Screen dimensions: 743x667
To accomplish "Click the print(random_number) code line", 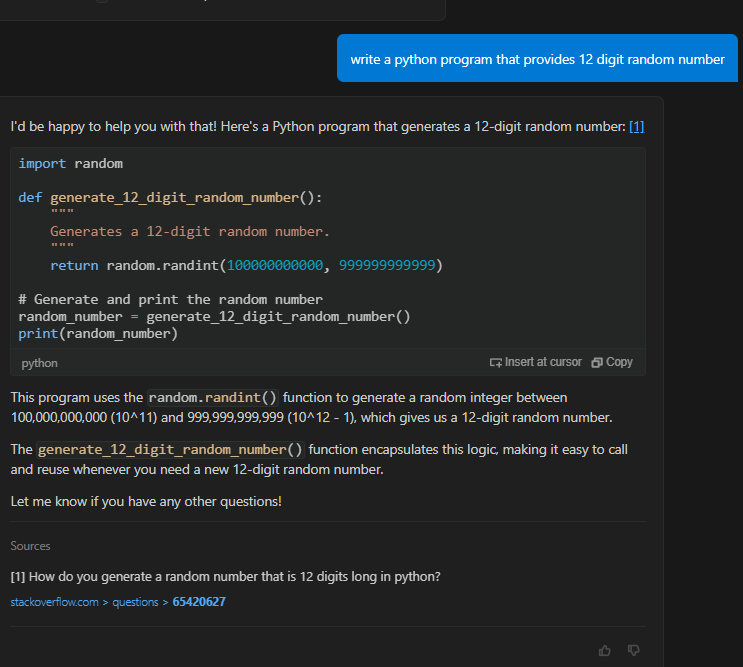I will point(98,334).
